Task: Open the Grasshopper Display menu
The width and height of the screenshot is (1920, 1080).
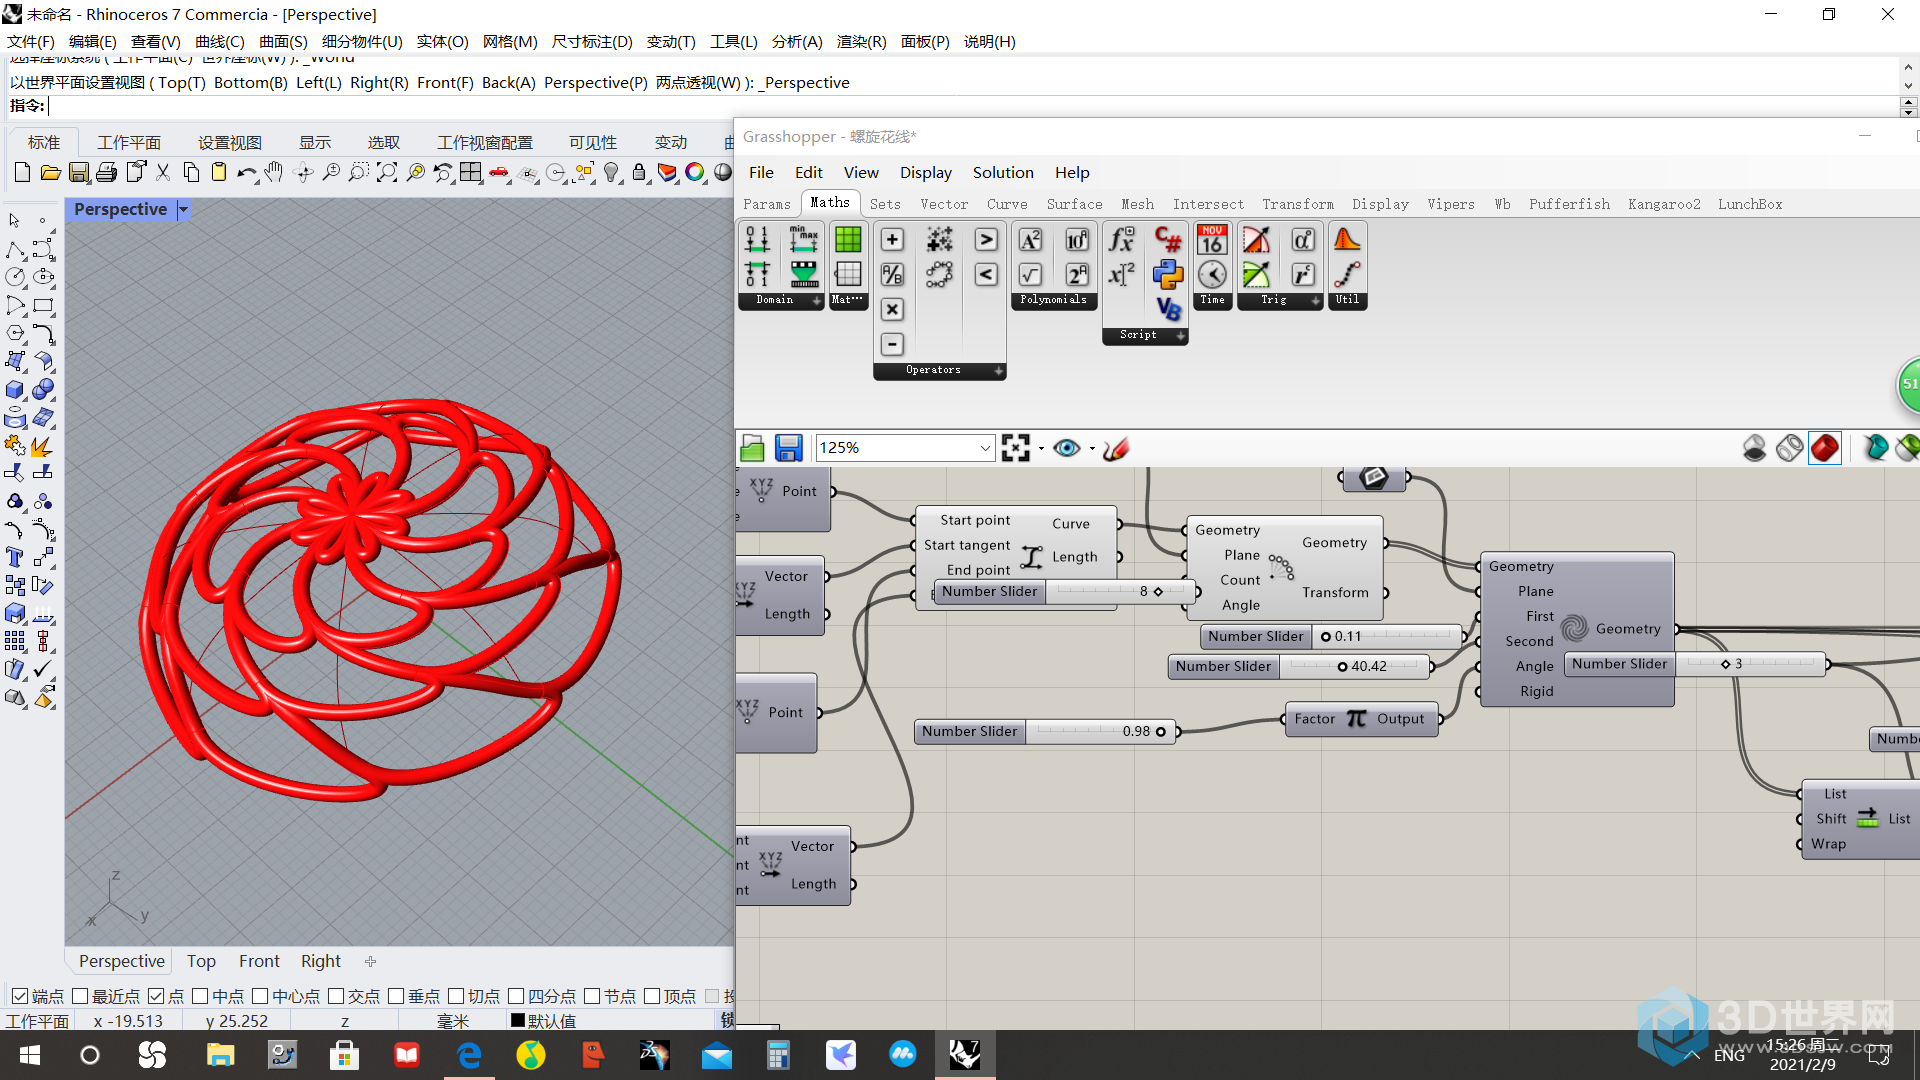Action: (925, 172)
